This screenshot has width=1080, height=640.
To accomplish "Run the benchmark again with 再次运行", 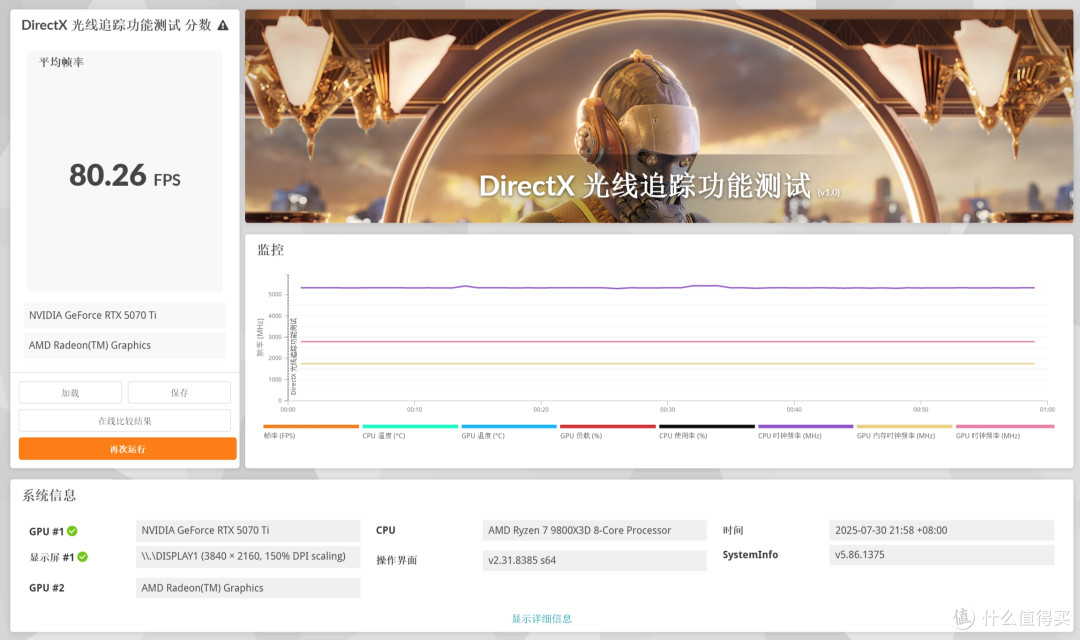I will click(127, 448).
